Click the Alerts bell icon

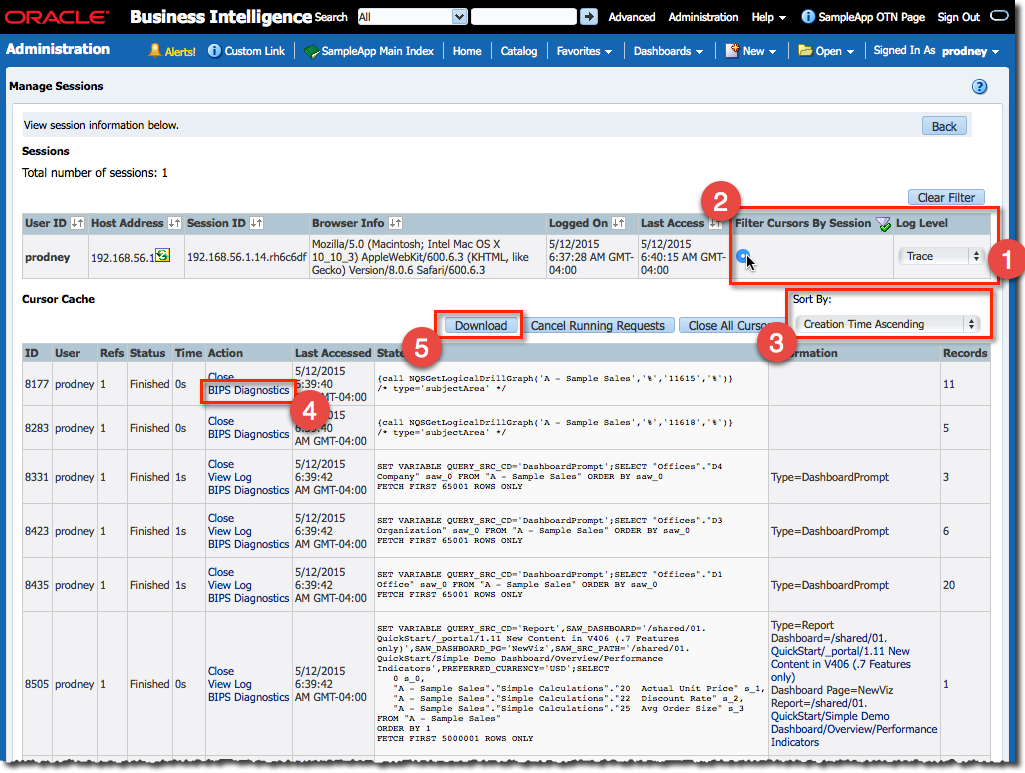(x=155, y=51)
